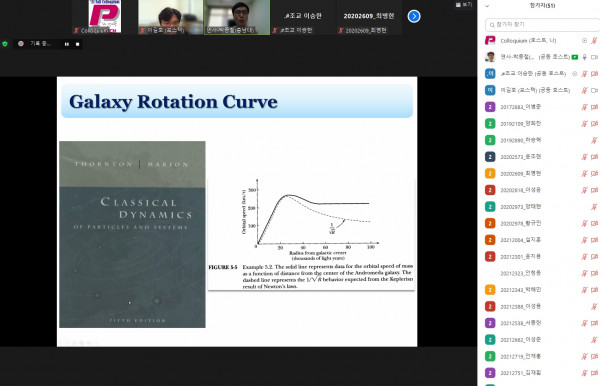Select the 20202609 participant video tile
600x386 pixels.
point(368,17)
